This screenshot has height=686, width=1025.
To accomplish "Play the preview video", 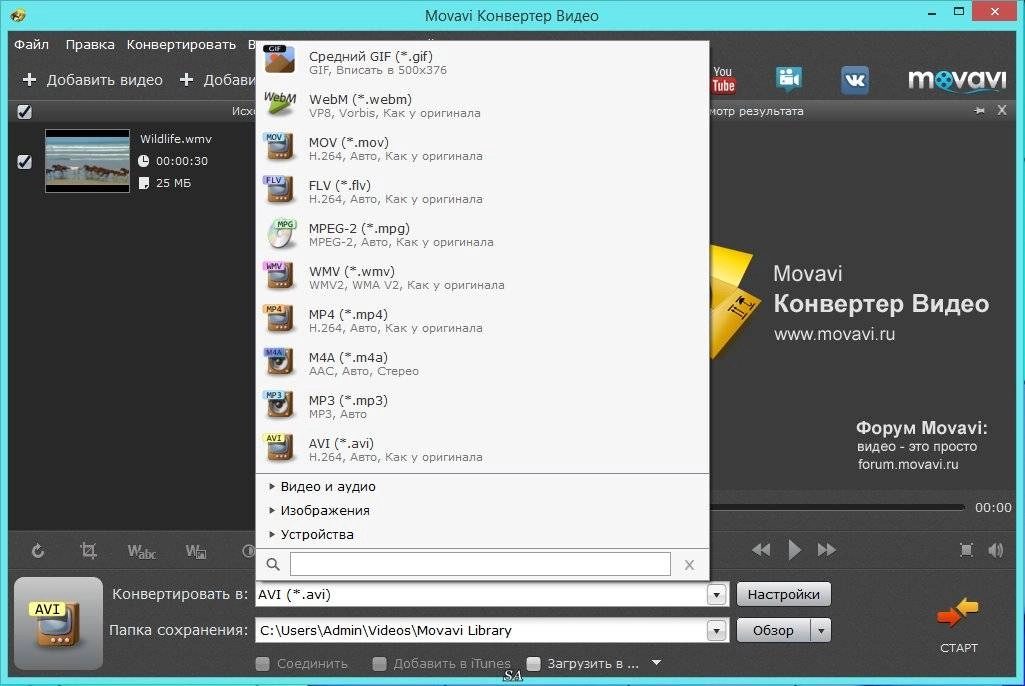I will (794, 550).
